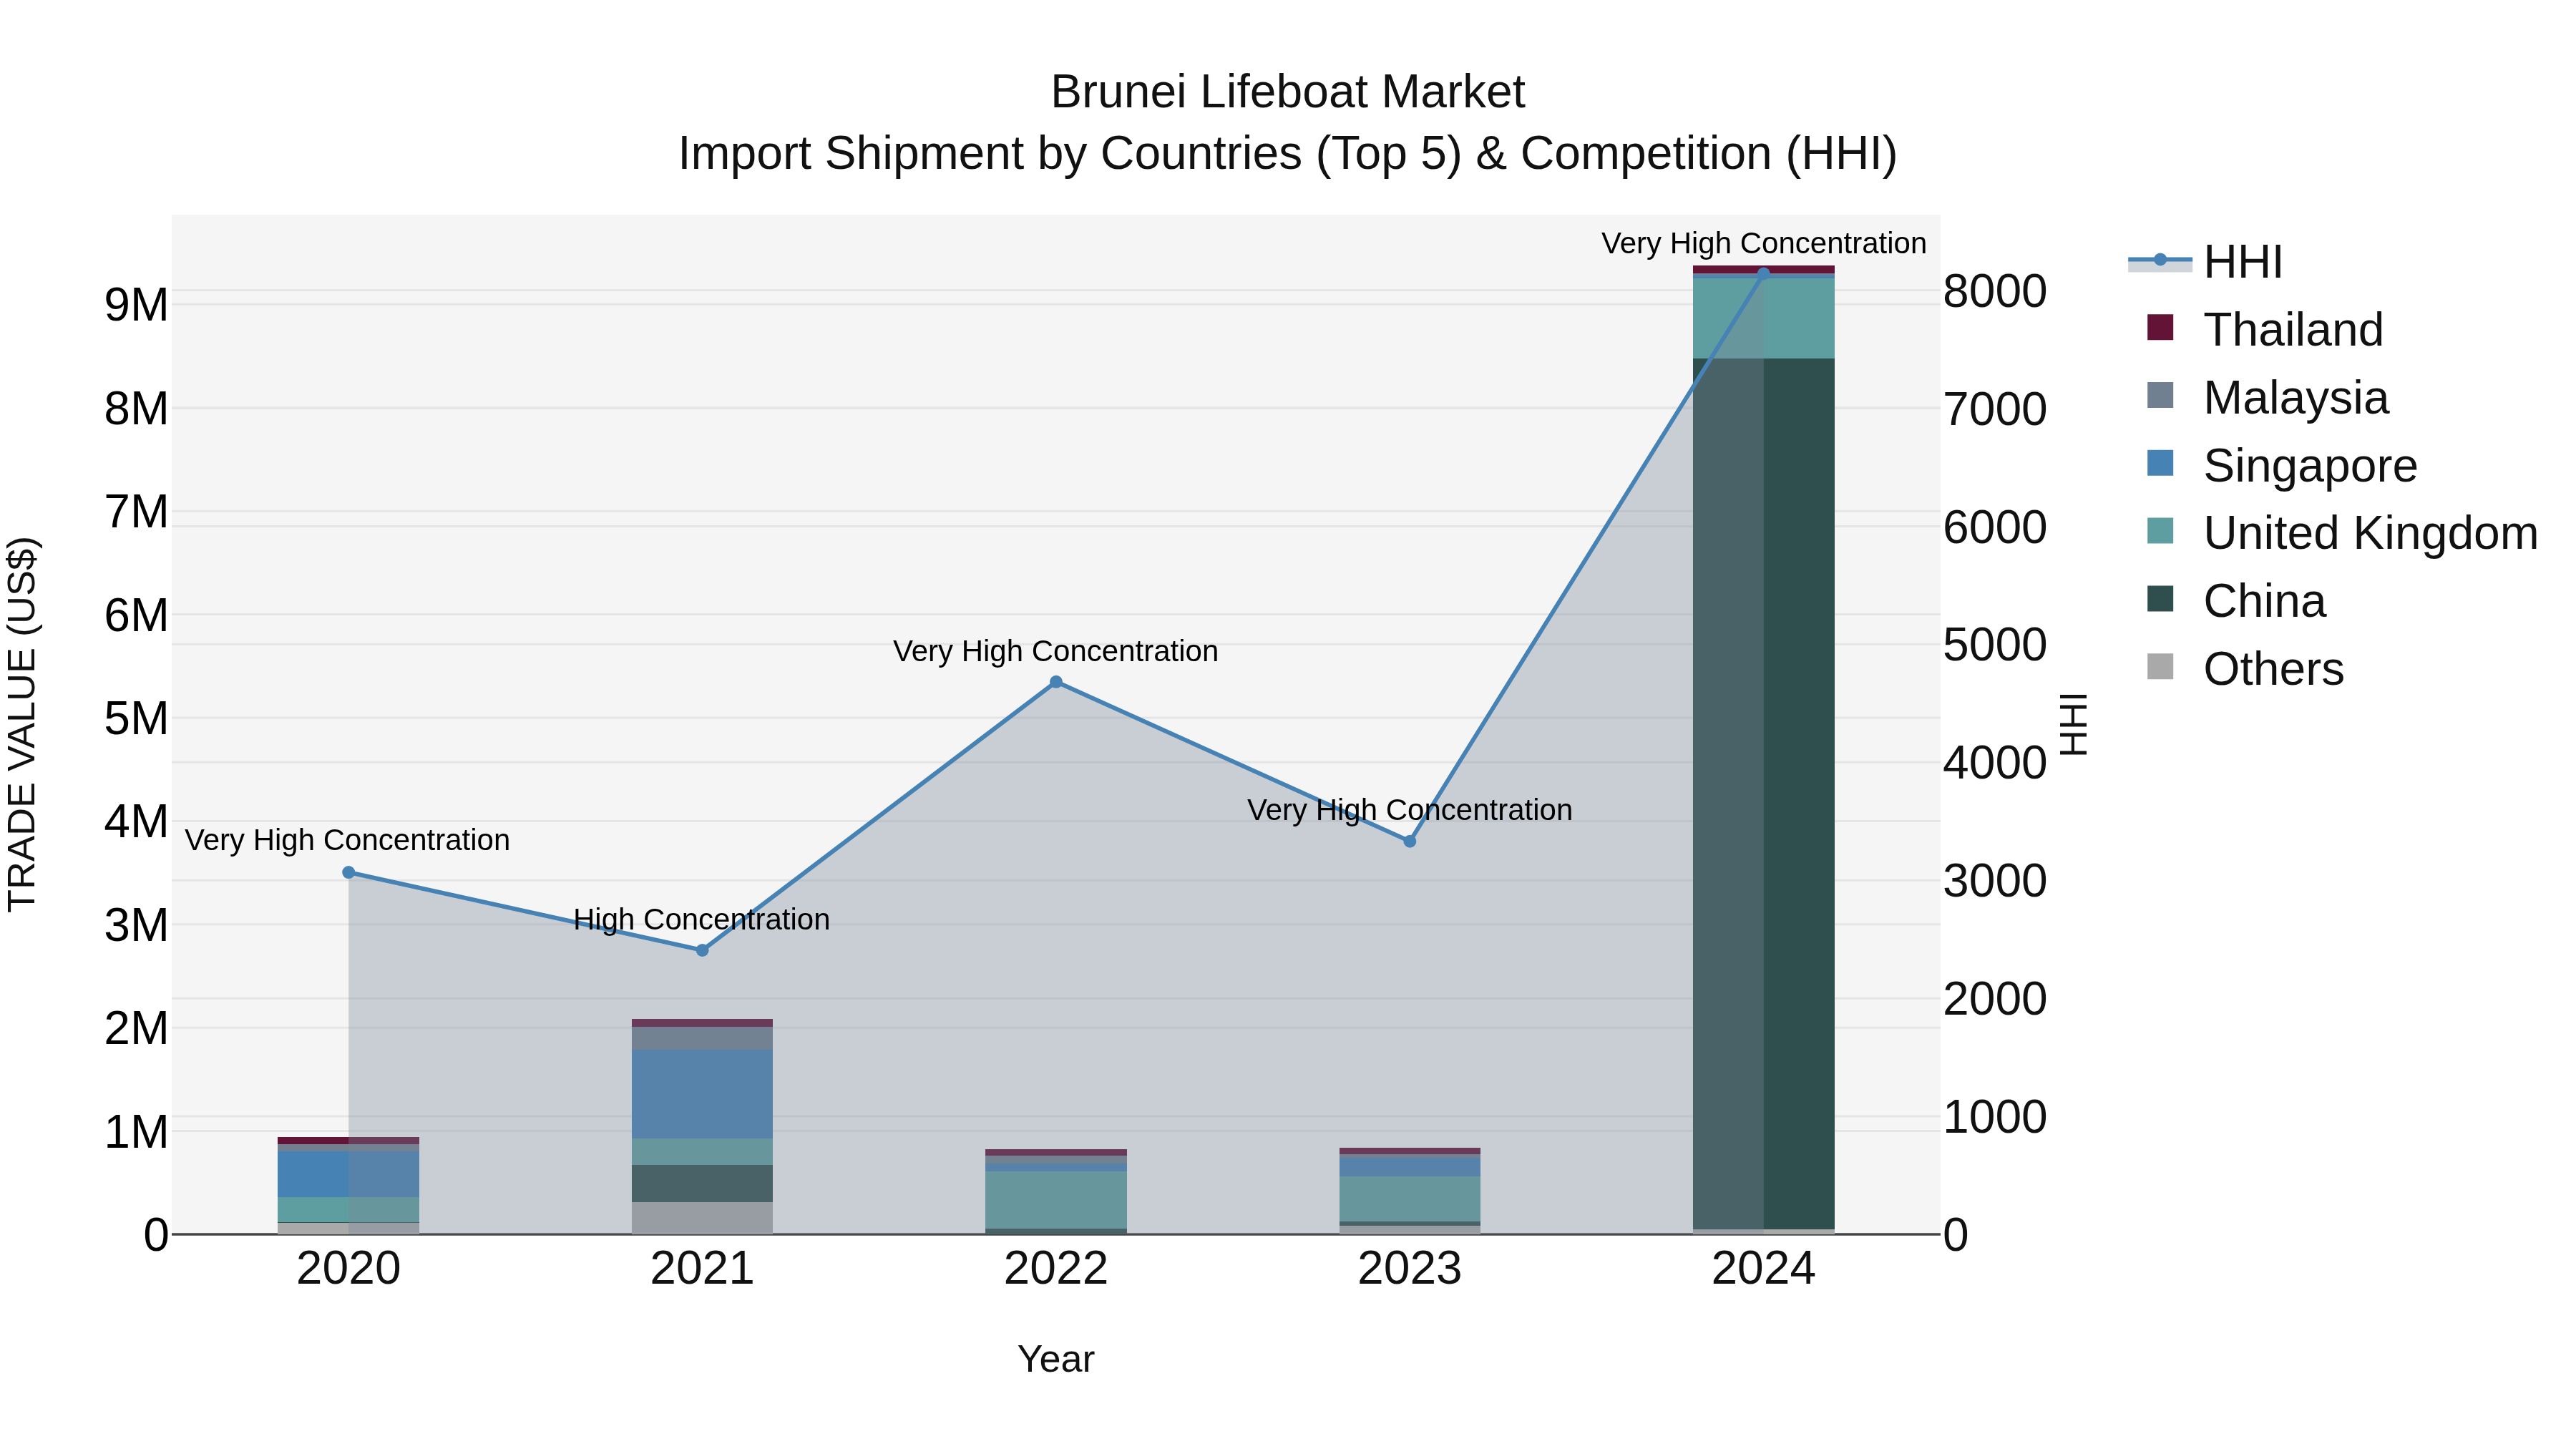
Task: Toggle the China legend label
Action: point(2264,602)
